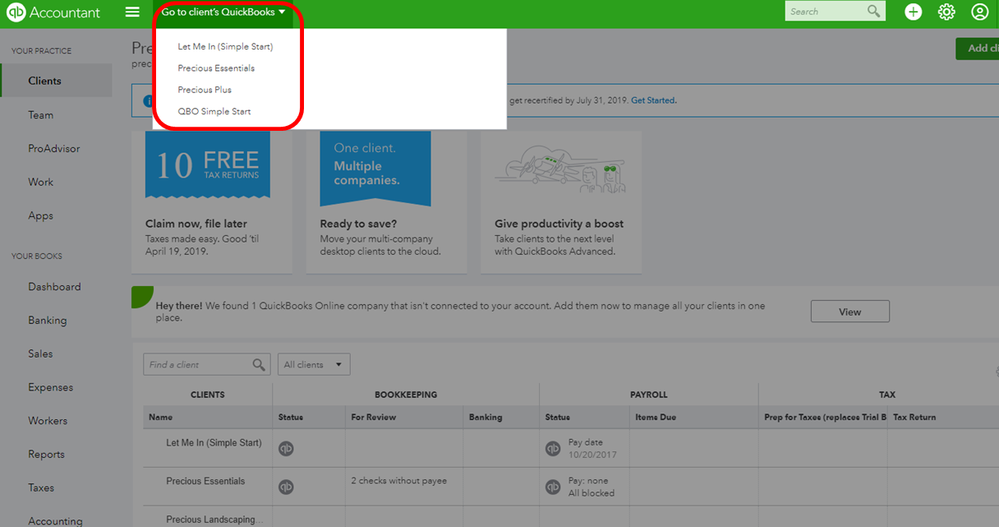Select Let Me In (Simple Start) from dropdown
999x527 pixels.
[225, 47]
